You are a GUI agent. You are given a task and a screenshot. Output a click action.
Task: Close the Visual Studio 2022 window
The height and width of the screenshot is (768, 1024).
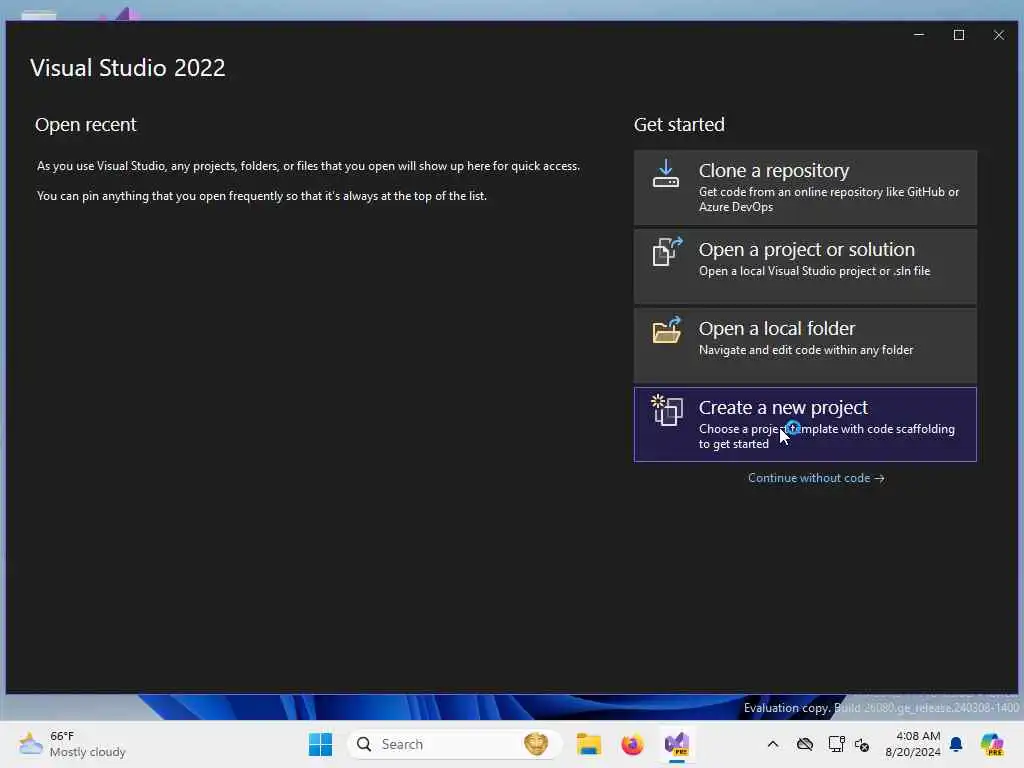(999, 35)
